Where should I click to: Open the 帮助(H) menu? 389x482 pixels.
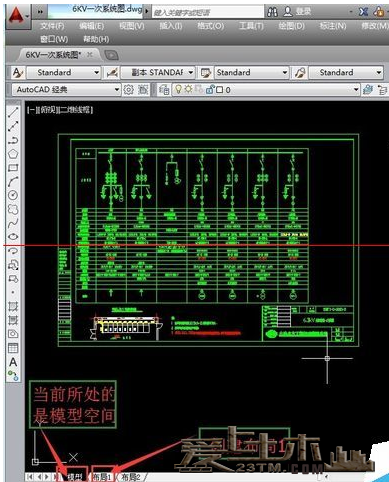coord(96,39)
